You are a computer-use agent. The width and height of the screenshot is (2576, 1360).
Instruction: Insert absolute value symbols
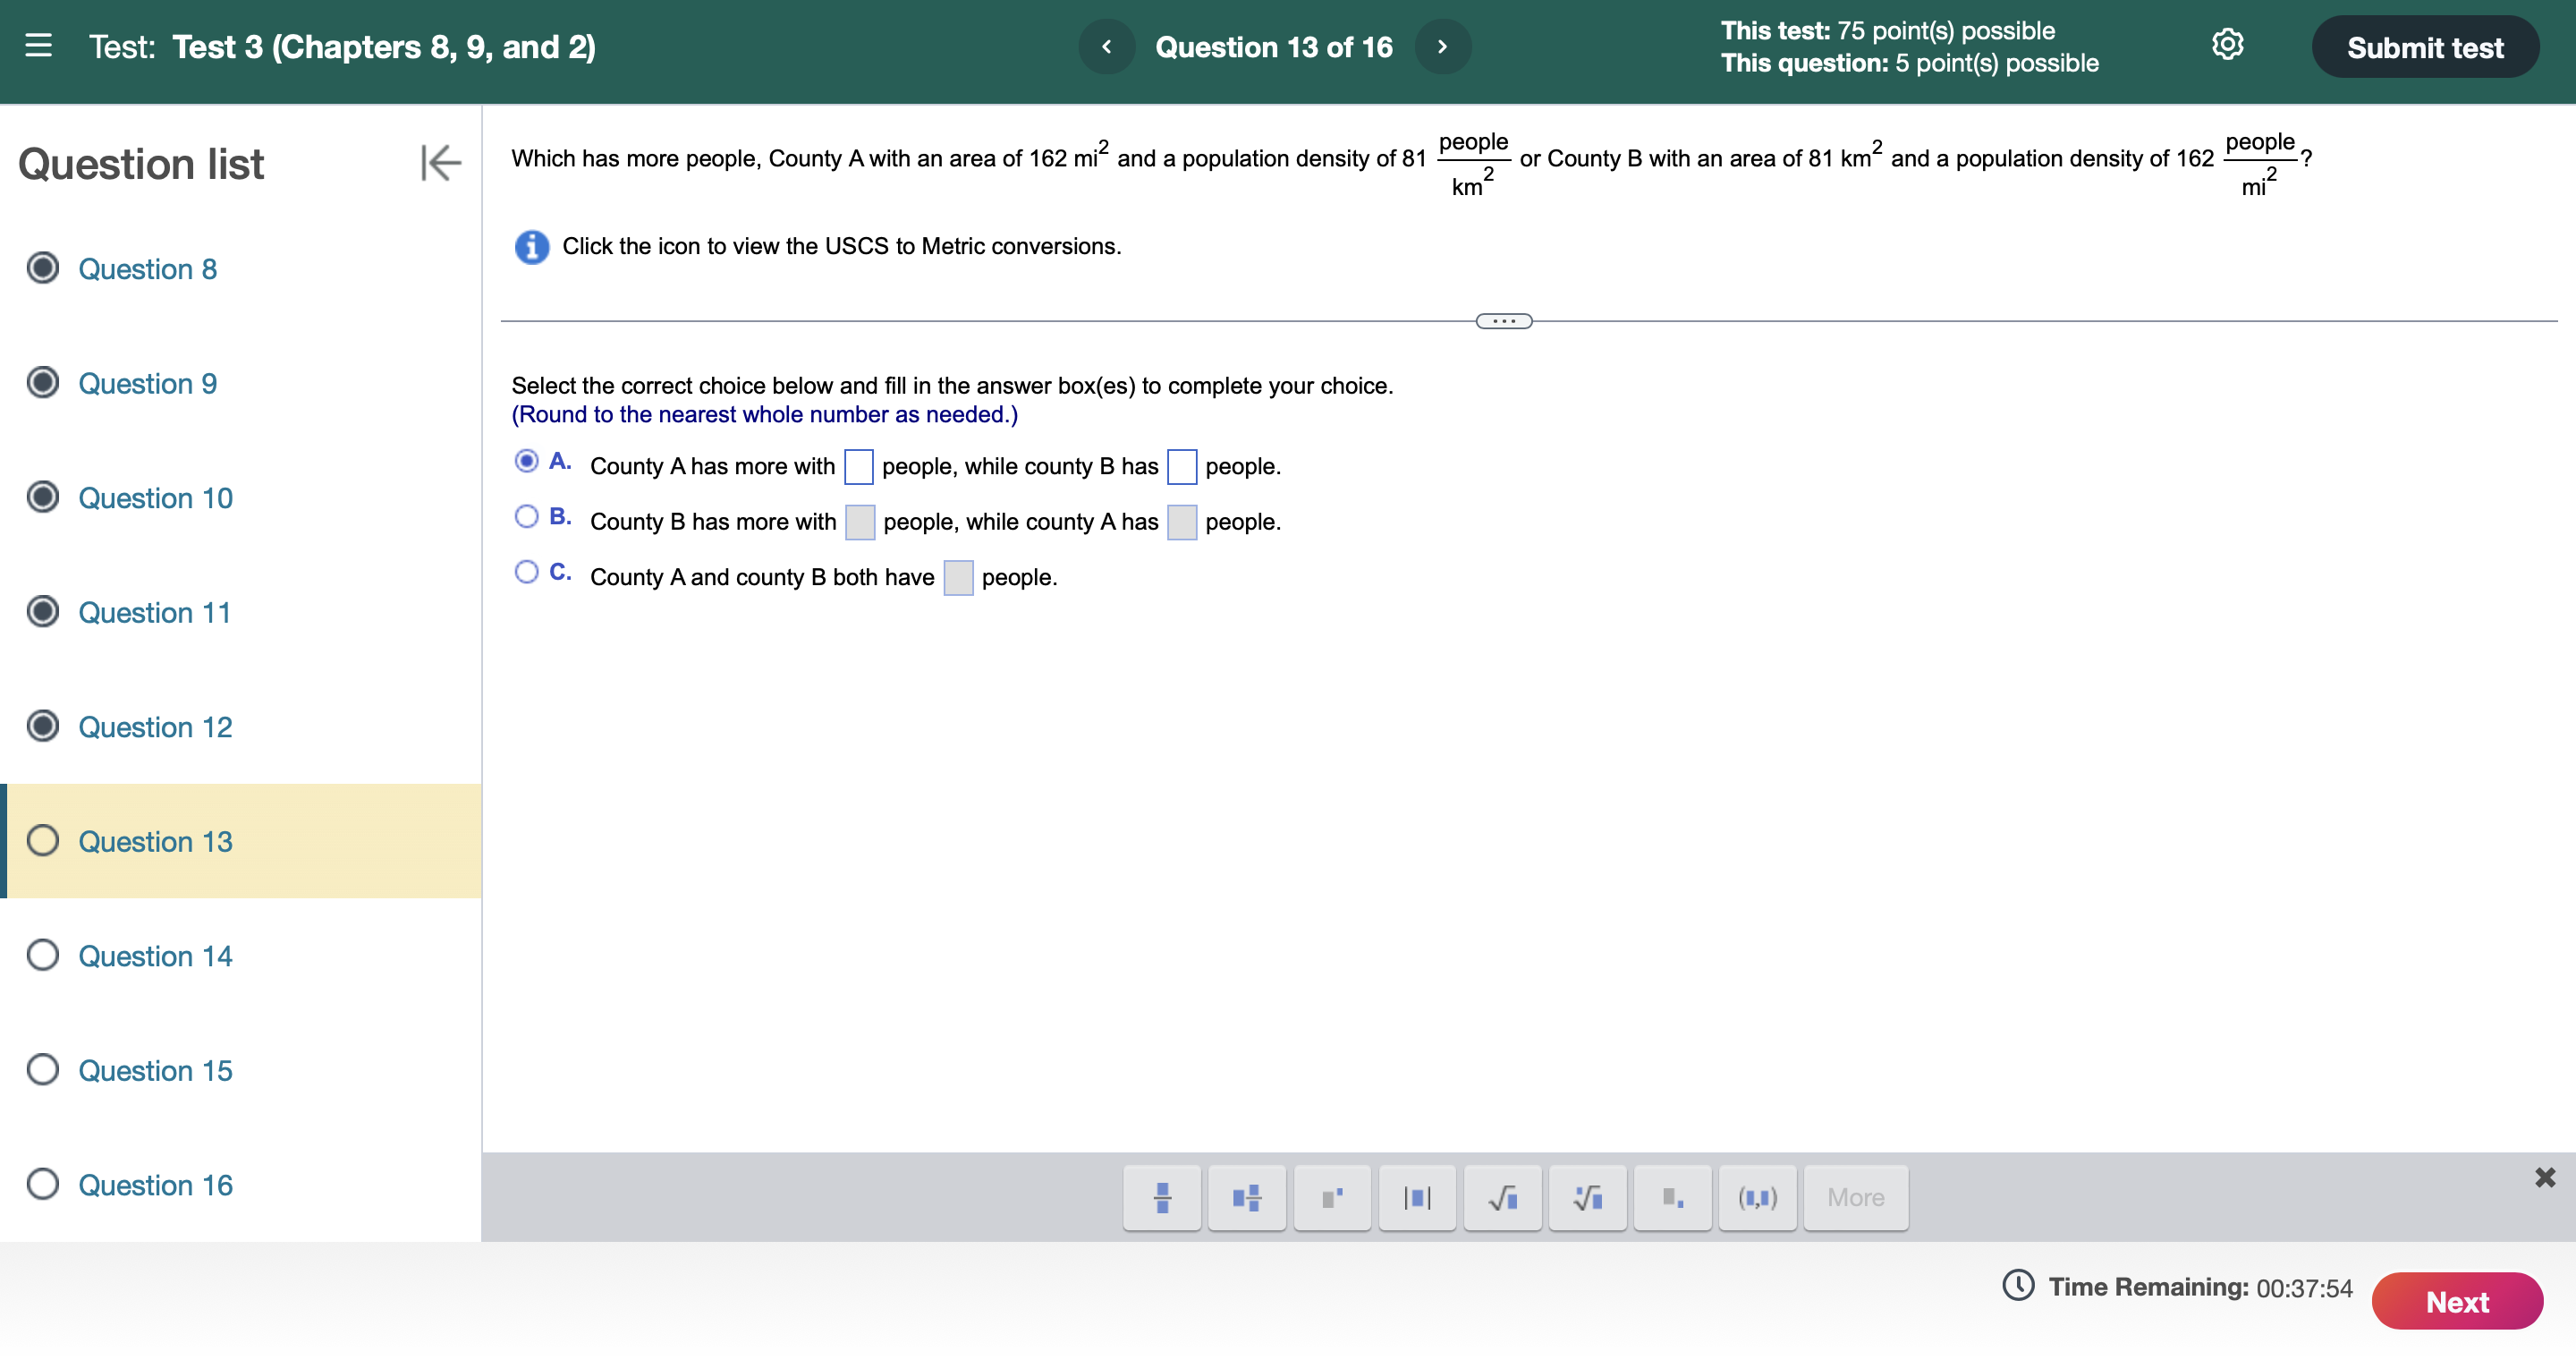point(1417,1197)
